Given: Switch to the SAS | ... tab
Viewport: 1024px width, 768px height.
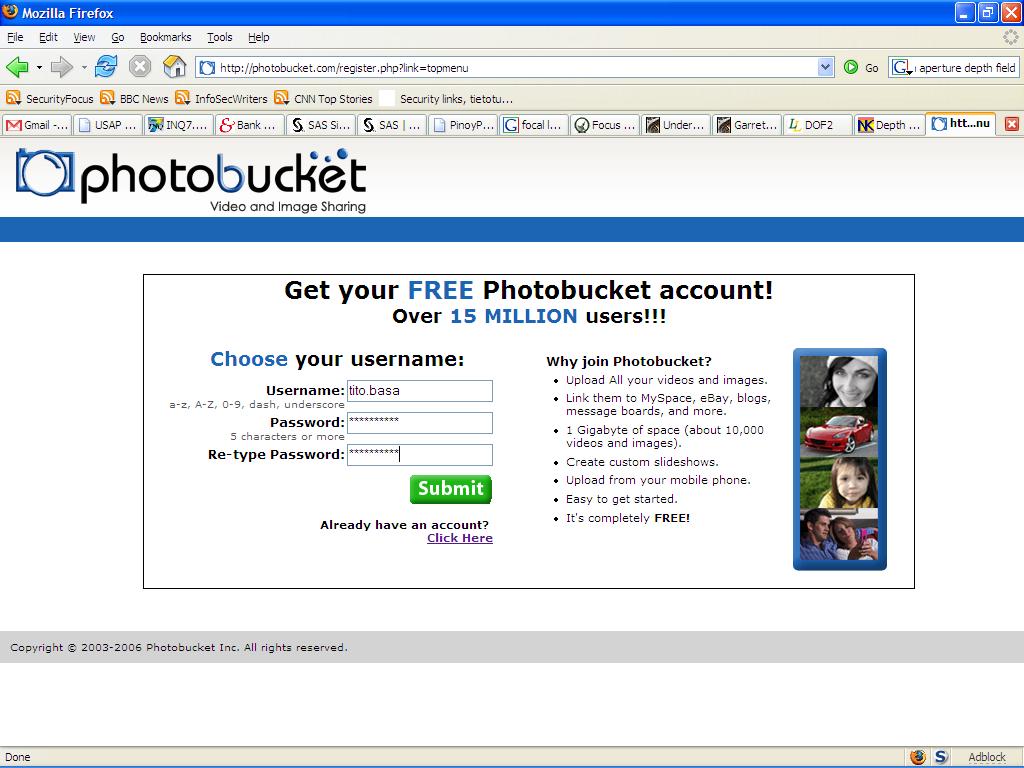Looking at the screenshot, I should pyautogui.click(x=392, y=125).
